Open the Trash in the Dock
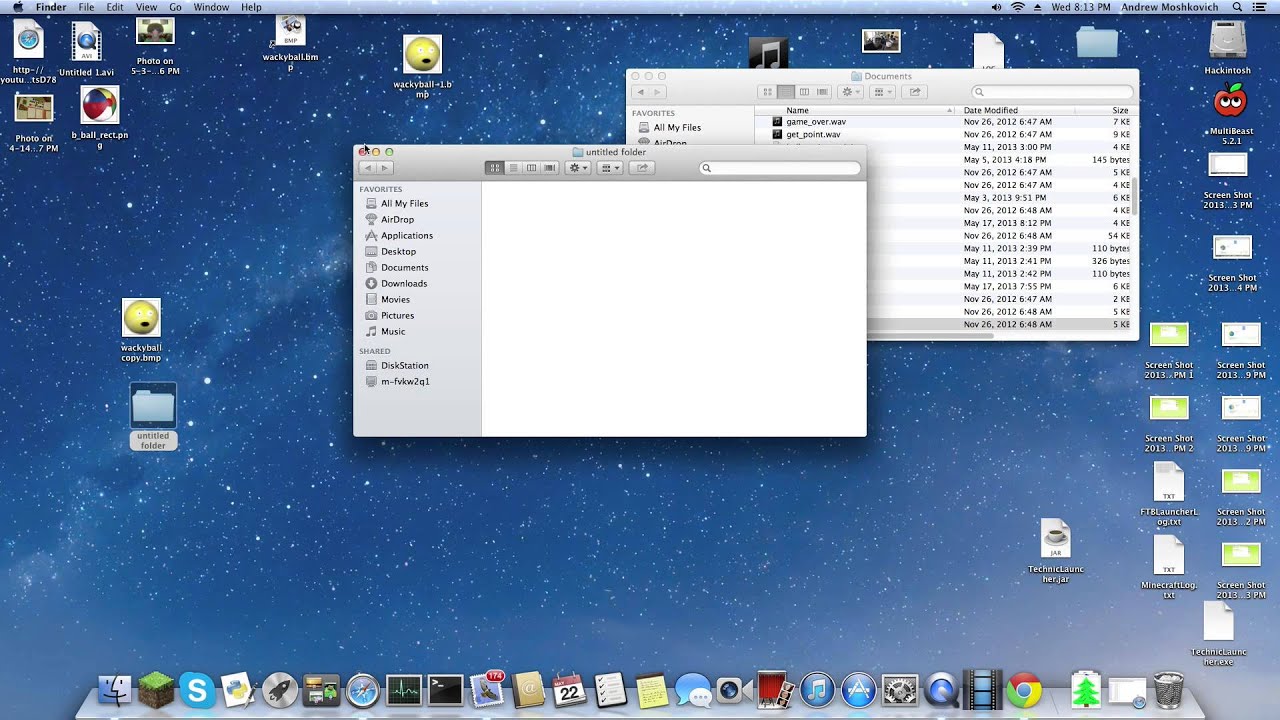 [1168, 690]
